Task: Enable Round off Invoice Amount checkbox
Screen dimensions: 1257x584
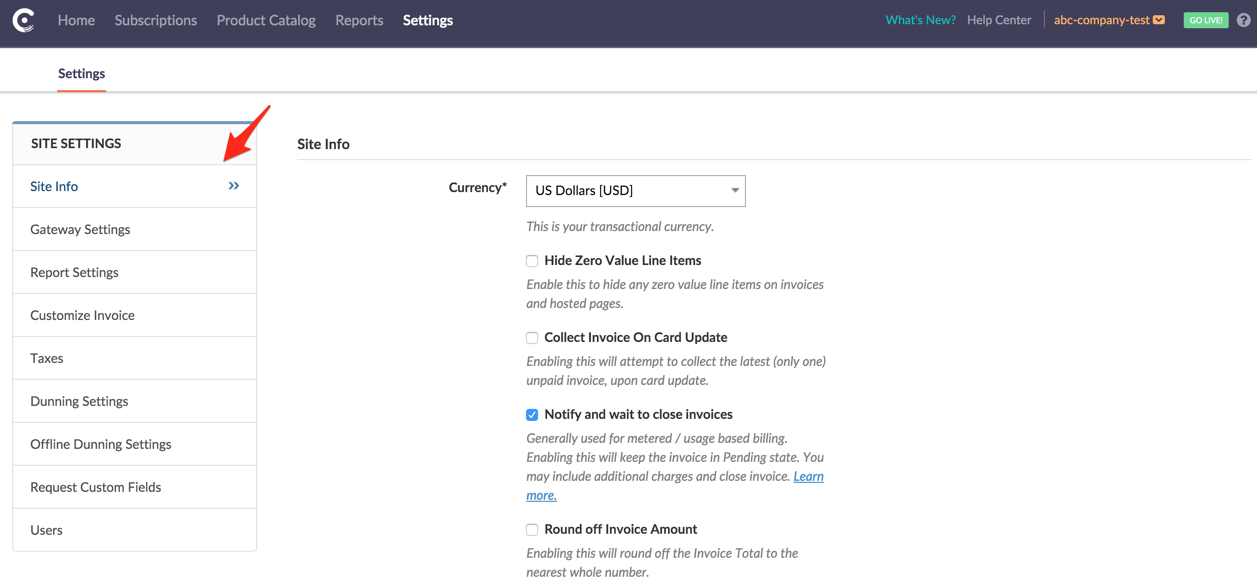Action: 532,530
